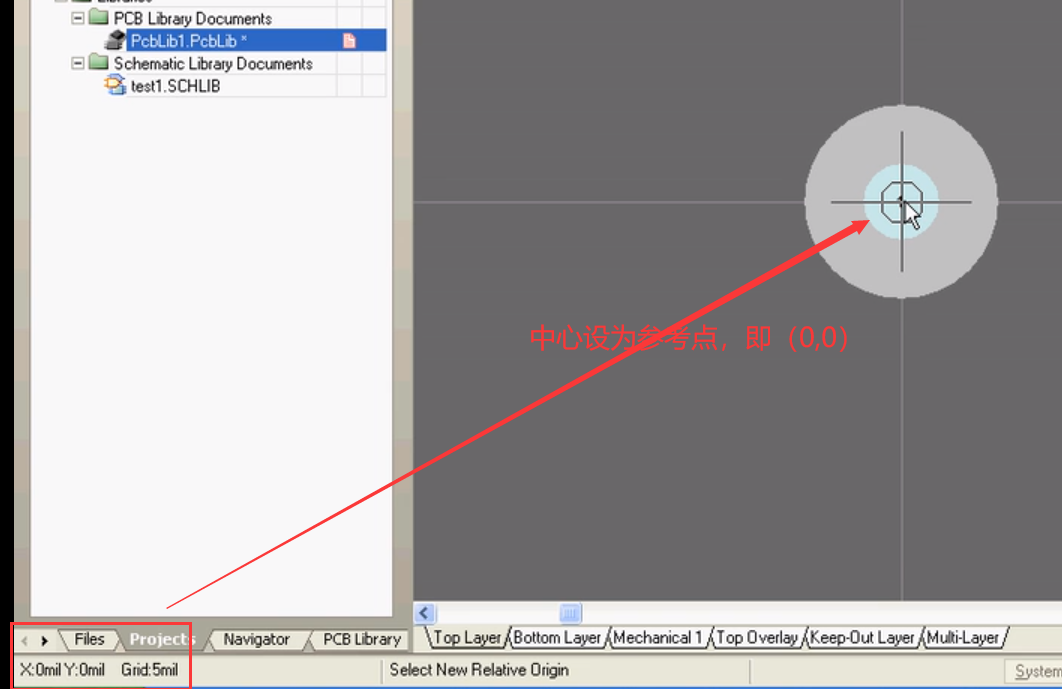The width and height of the screenshot is (1062, 689).
Task: Collapse the Schematic Library Documents node
Action: [x=77, y=62]
